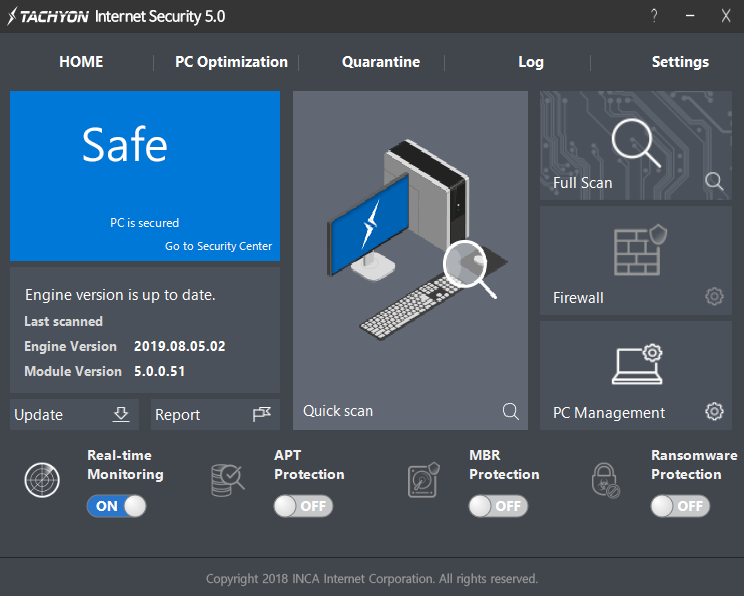The image size is (744, 596).
Task: Click the Report button
Action: [x=215, y=414]
